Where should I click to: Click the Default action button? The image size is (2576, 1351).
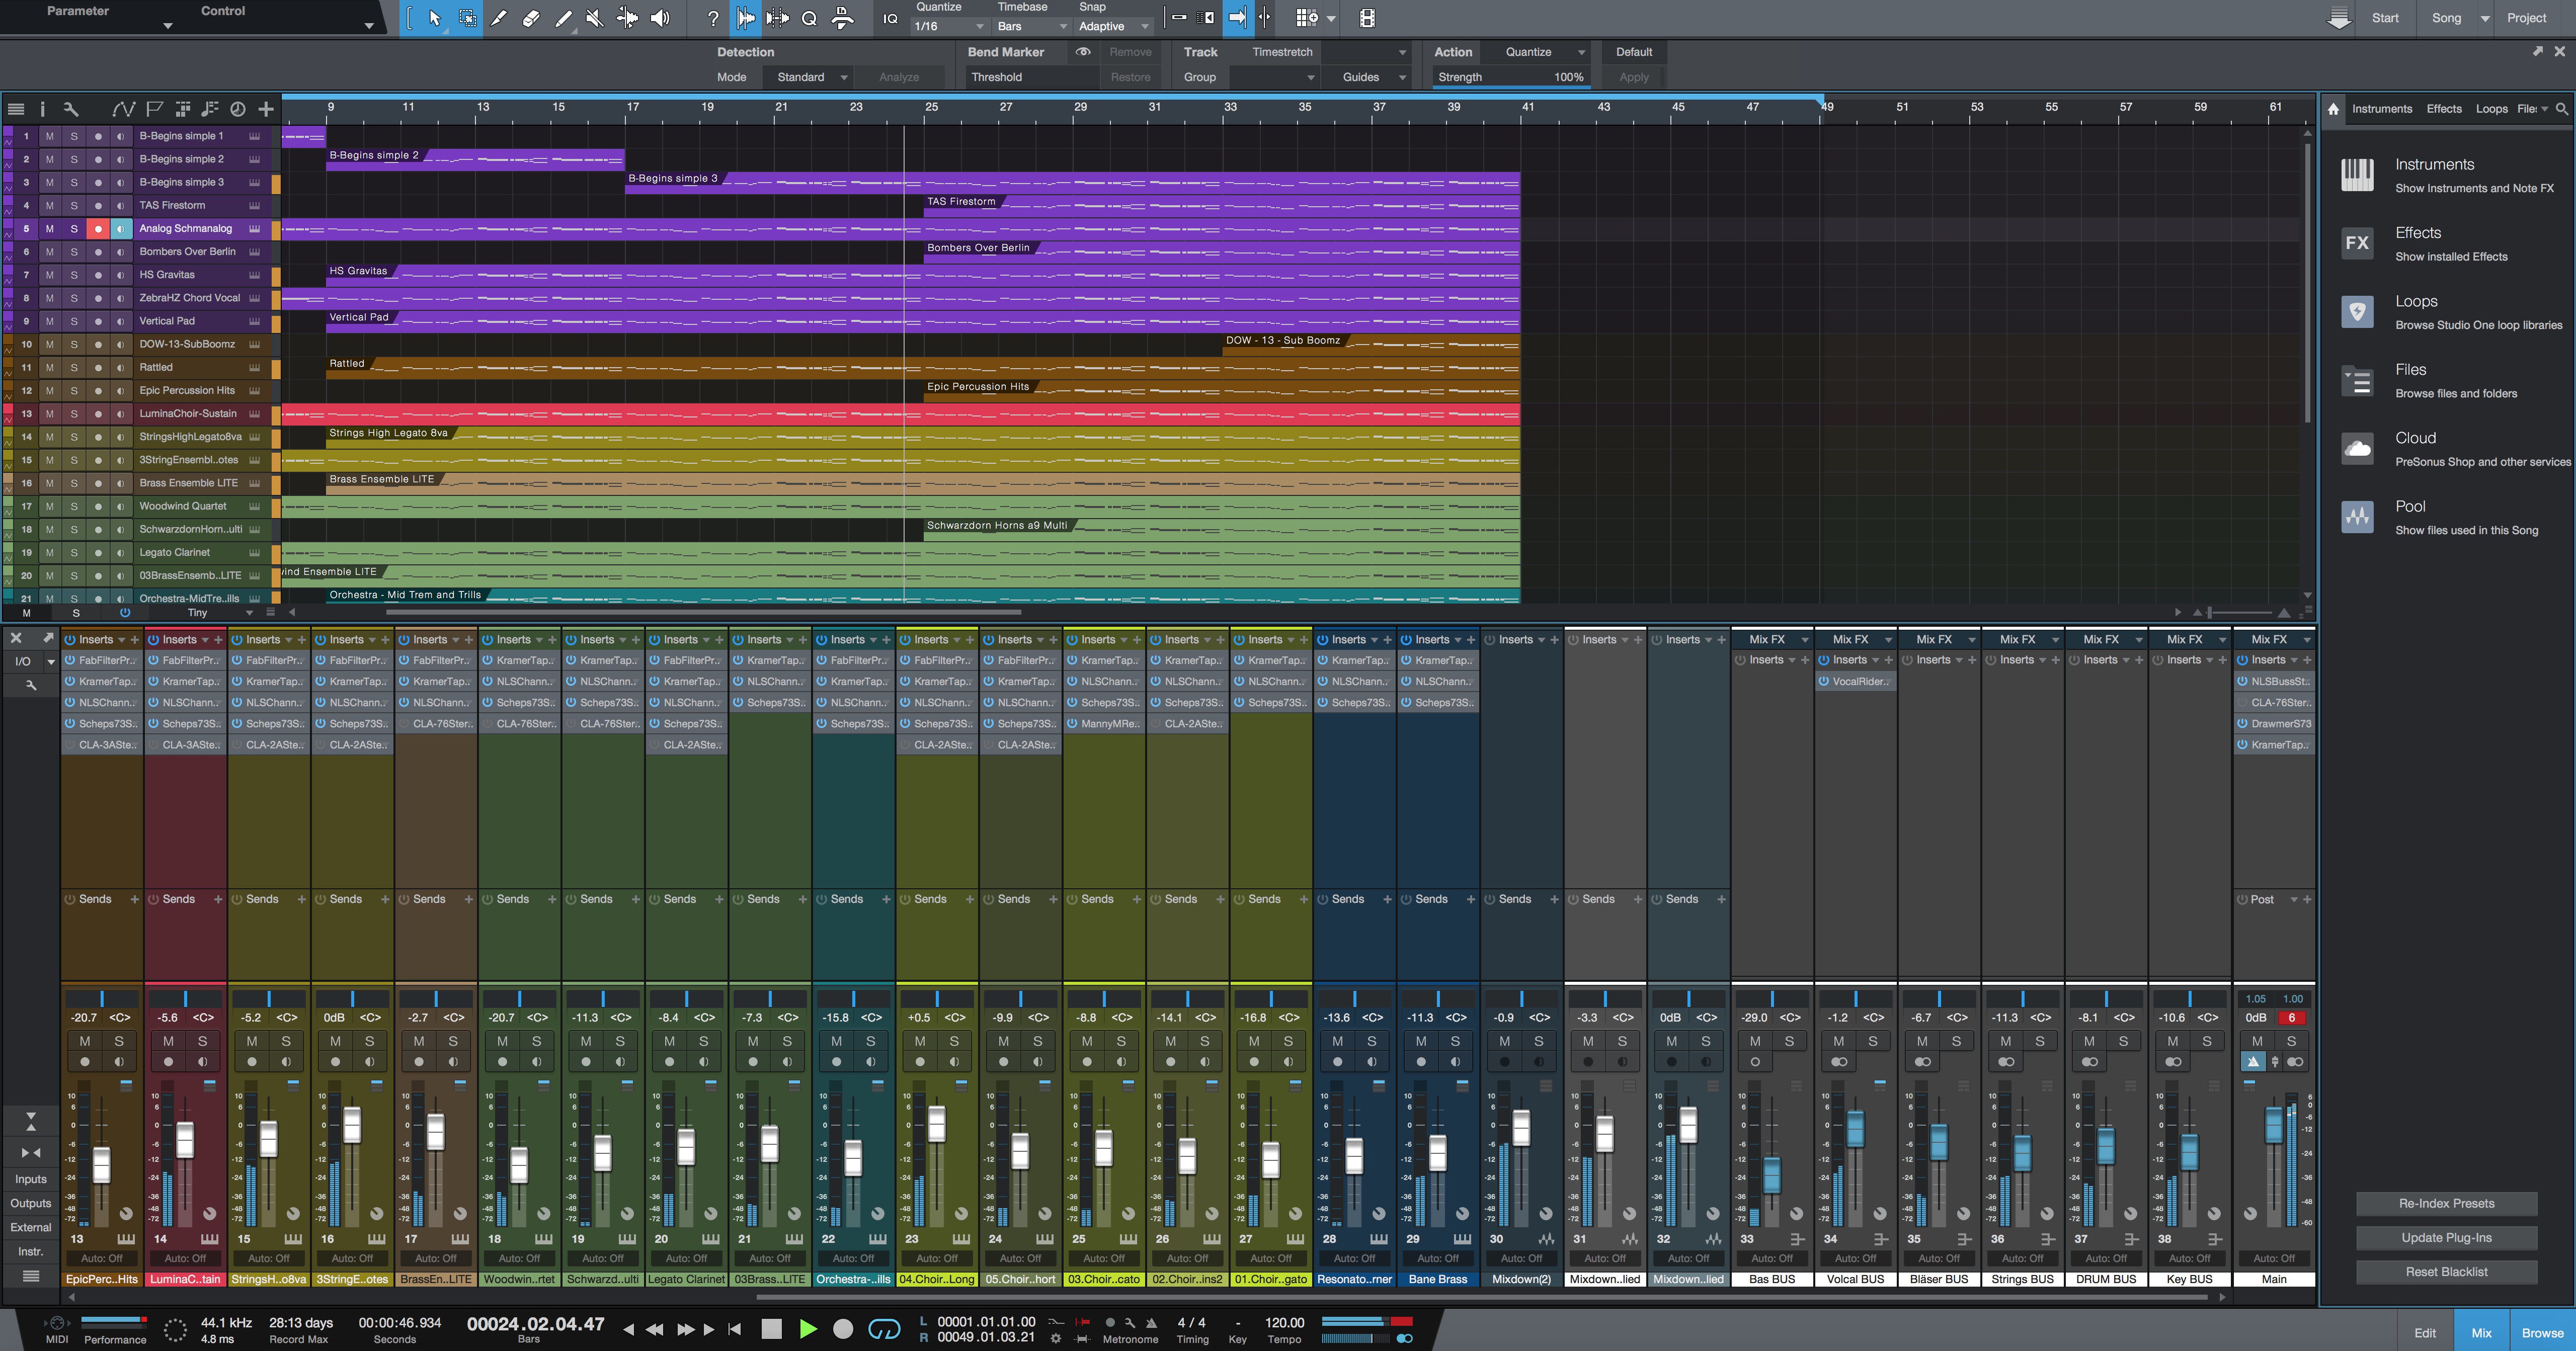1634,52
